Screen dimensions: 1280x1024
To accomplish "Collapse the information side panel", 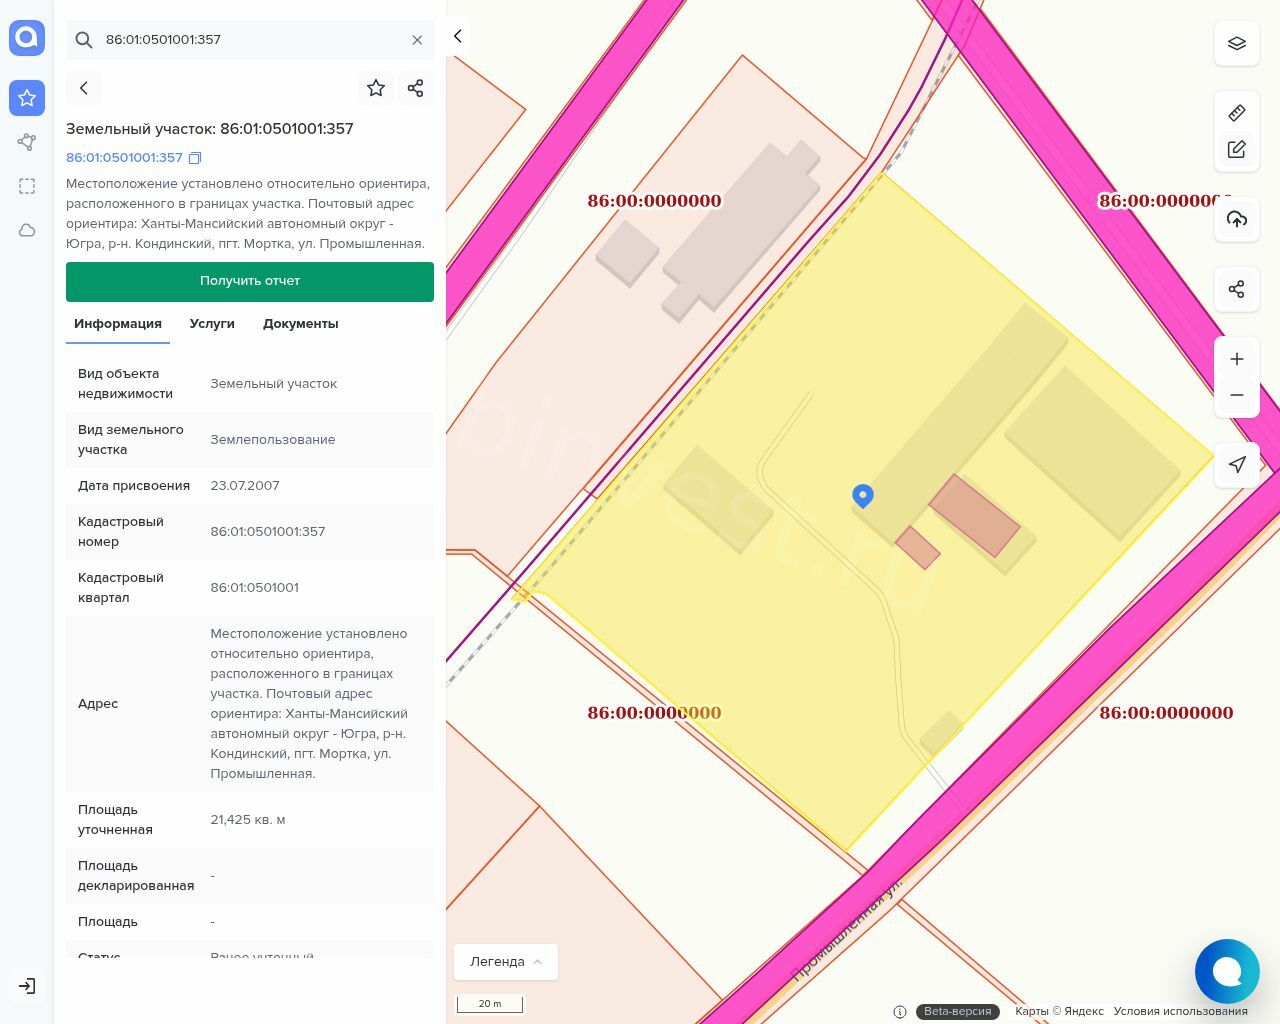I will click(x=457, y=36).
